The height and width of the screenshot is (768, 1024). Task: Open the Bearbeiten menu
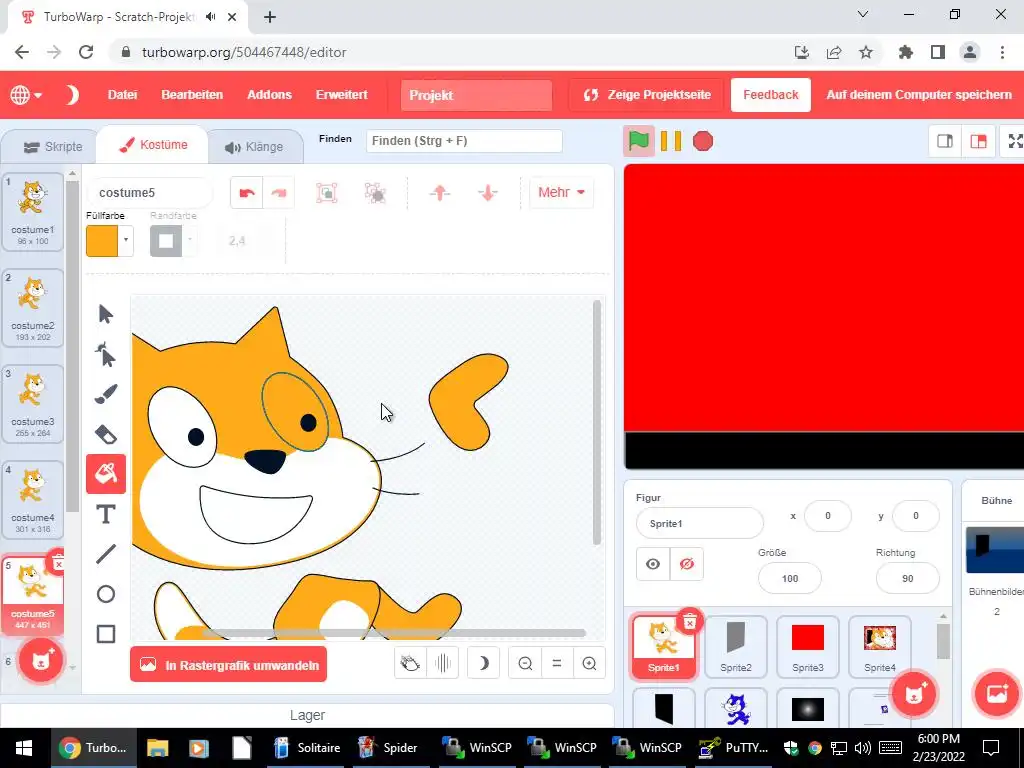pyautogui.click(x=192, y=95)
